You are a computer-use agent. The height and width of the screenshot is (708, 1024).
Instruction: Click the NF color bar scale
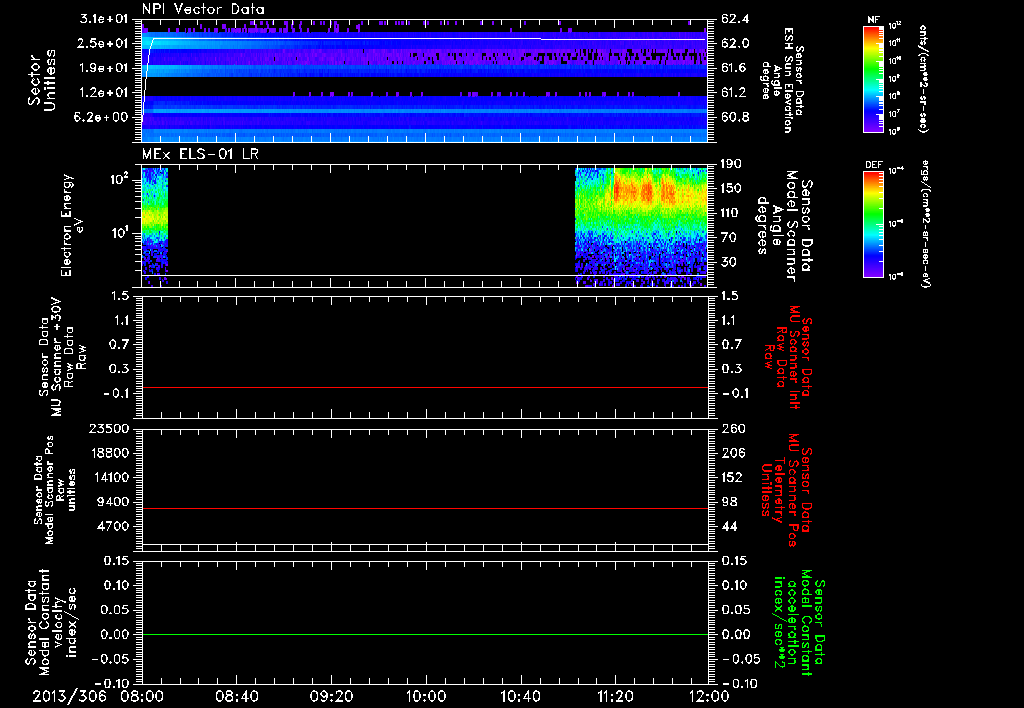pos(873,79)
